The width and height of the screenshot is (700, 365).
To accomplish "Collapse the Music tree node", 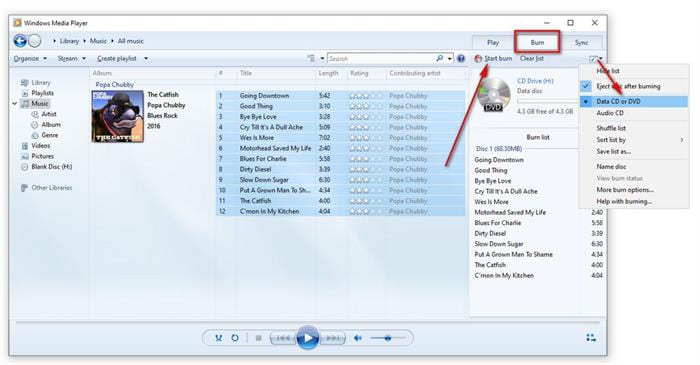I will 15,104.
